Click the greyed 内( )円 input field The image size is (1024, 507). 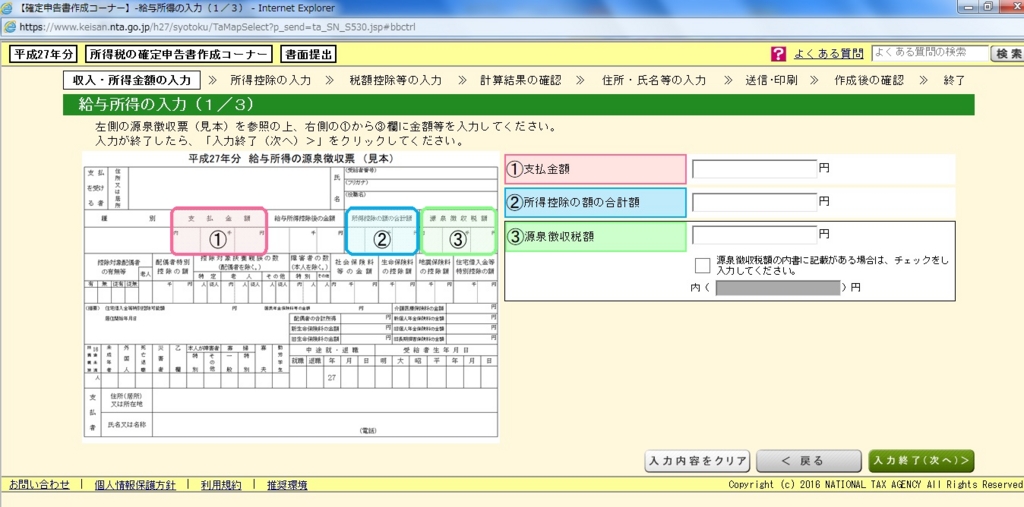pos(778,288)
